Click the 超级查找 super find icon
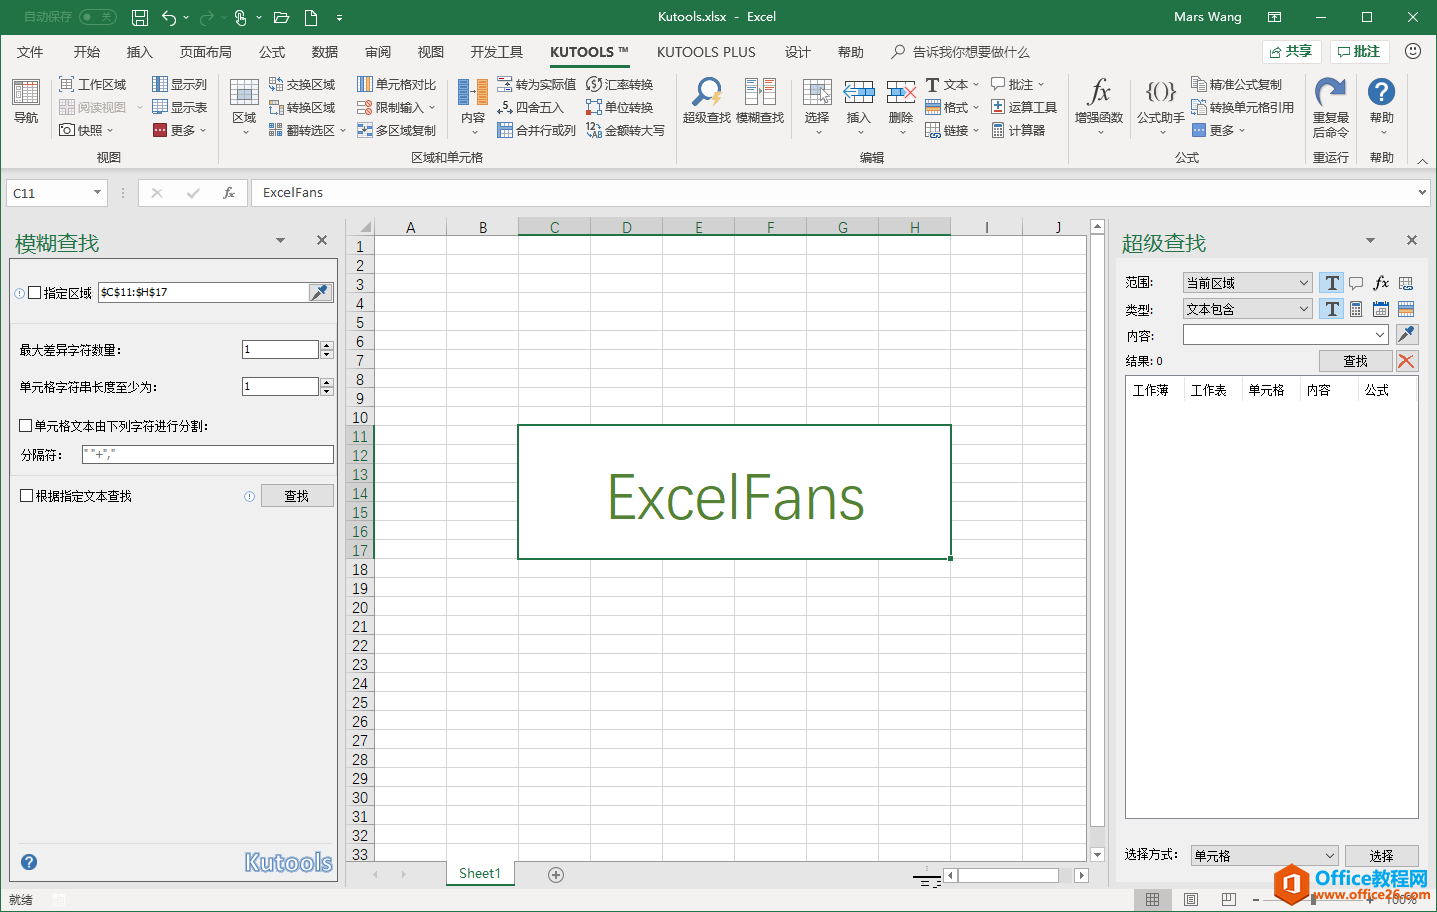1437x912 pixels. coord(707,101)
